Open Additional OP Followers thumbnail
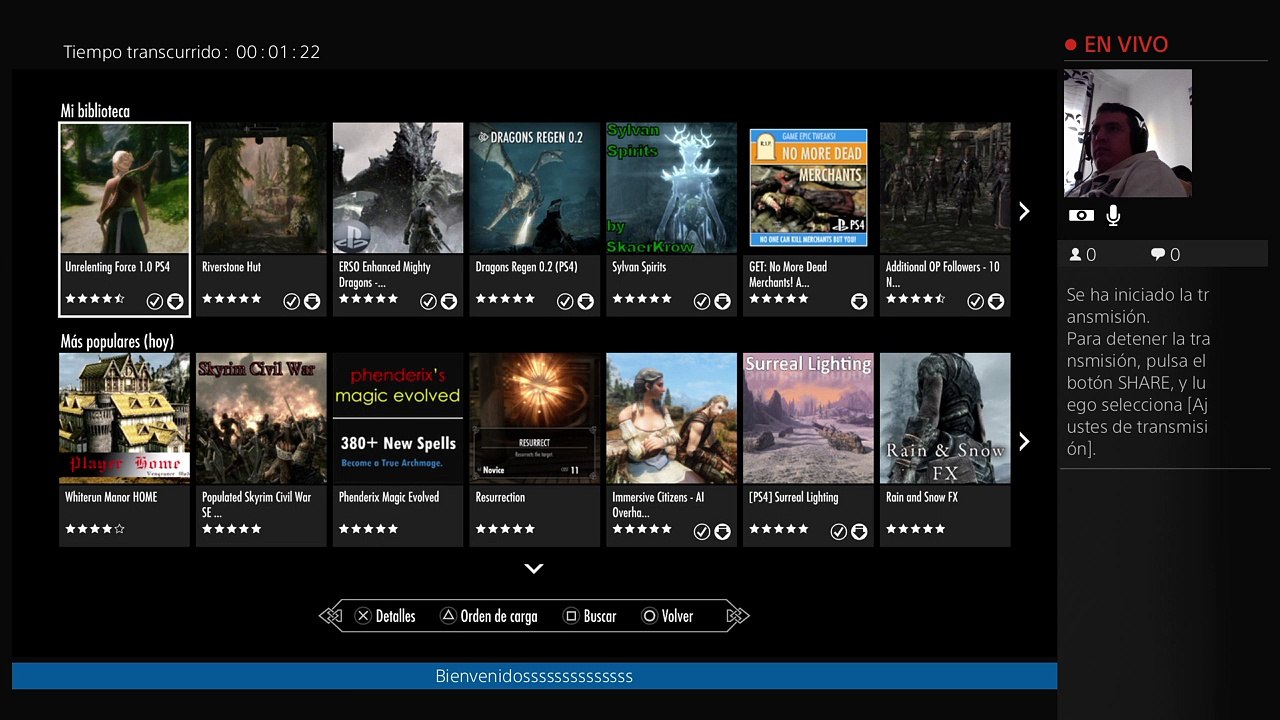The height and width of the screenshot is (720, 1280). (945, 188)
